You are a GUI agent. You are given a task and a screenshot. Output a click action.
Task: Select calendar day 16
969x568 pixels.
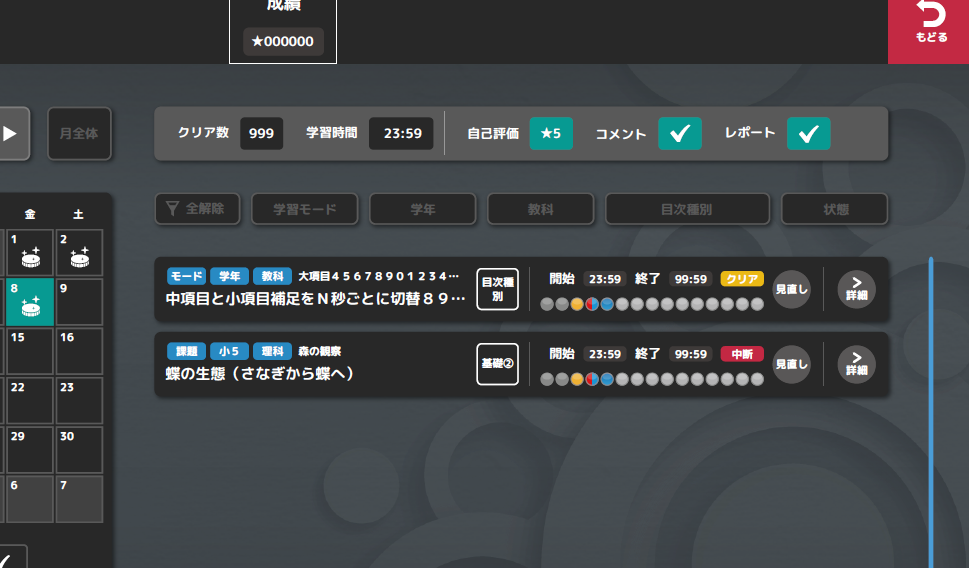point(79,351)
